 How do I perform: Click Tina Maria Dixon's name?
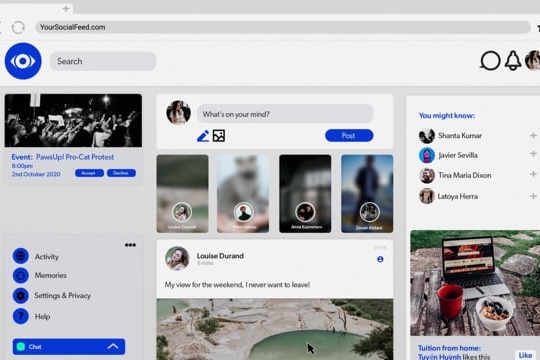(x=465, y=175)
